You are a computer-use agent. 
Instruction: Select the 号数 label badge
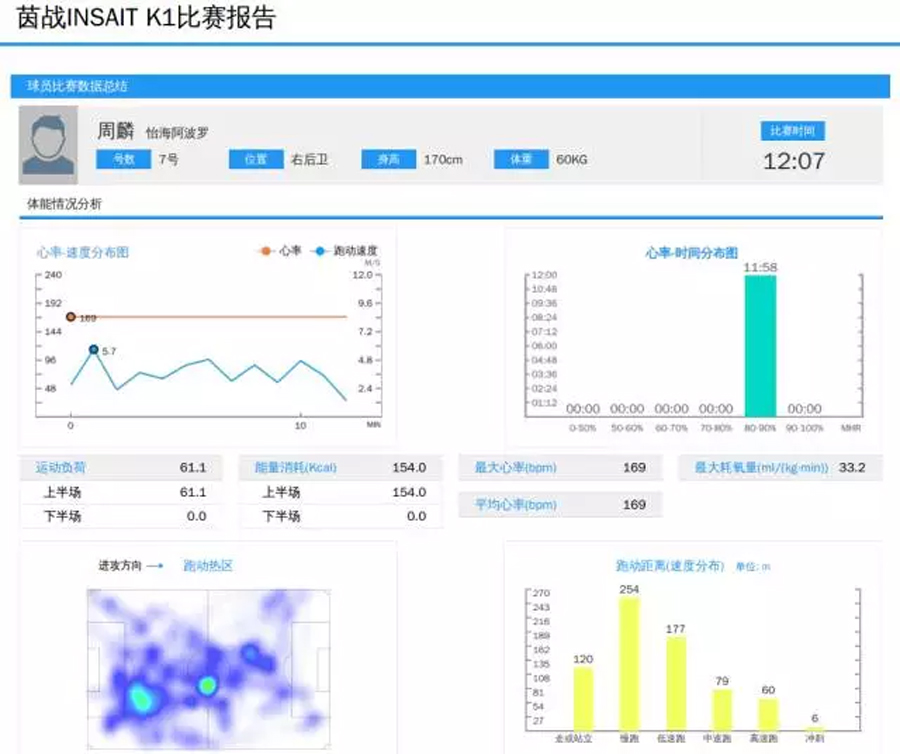(123, 159)
